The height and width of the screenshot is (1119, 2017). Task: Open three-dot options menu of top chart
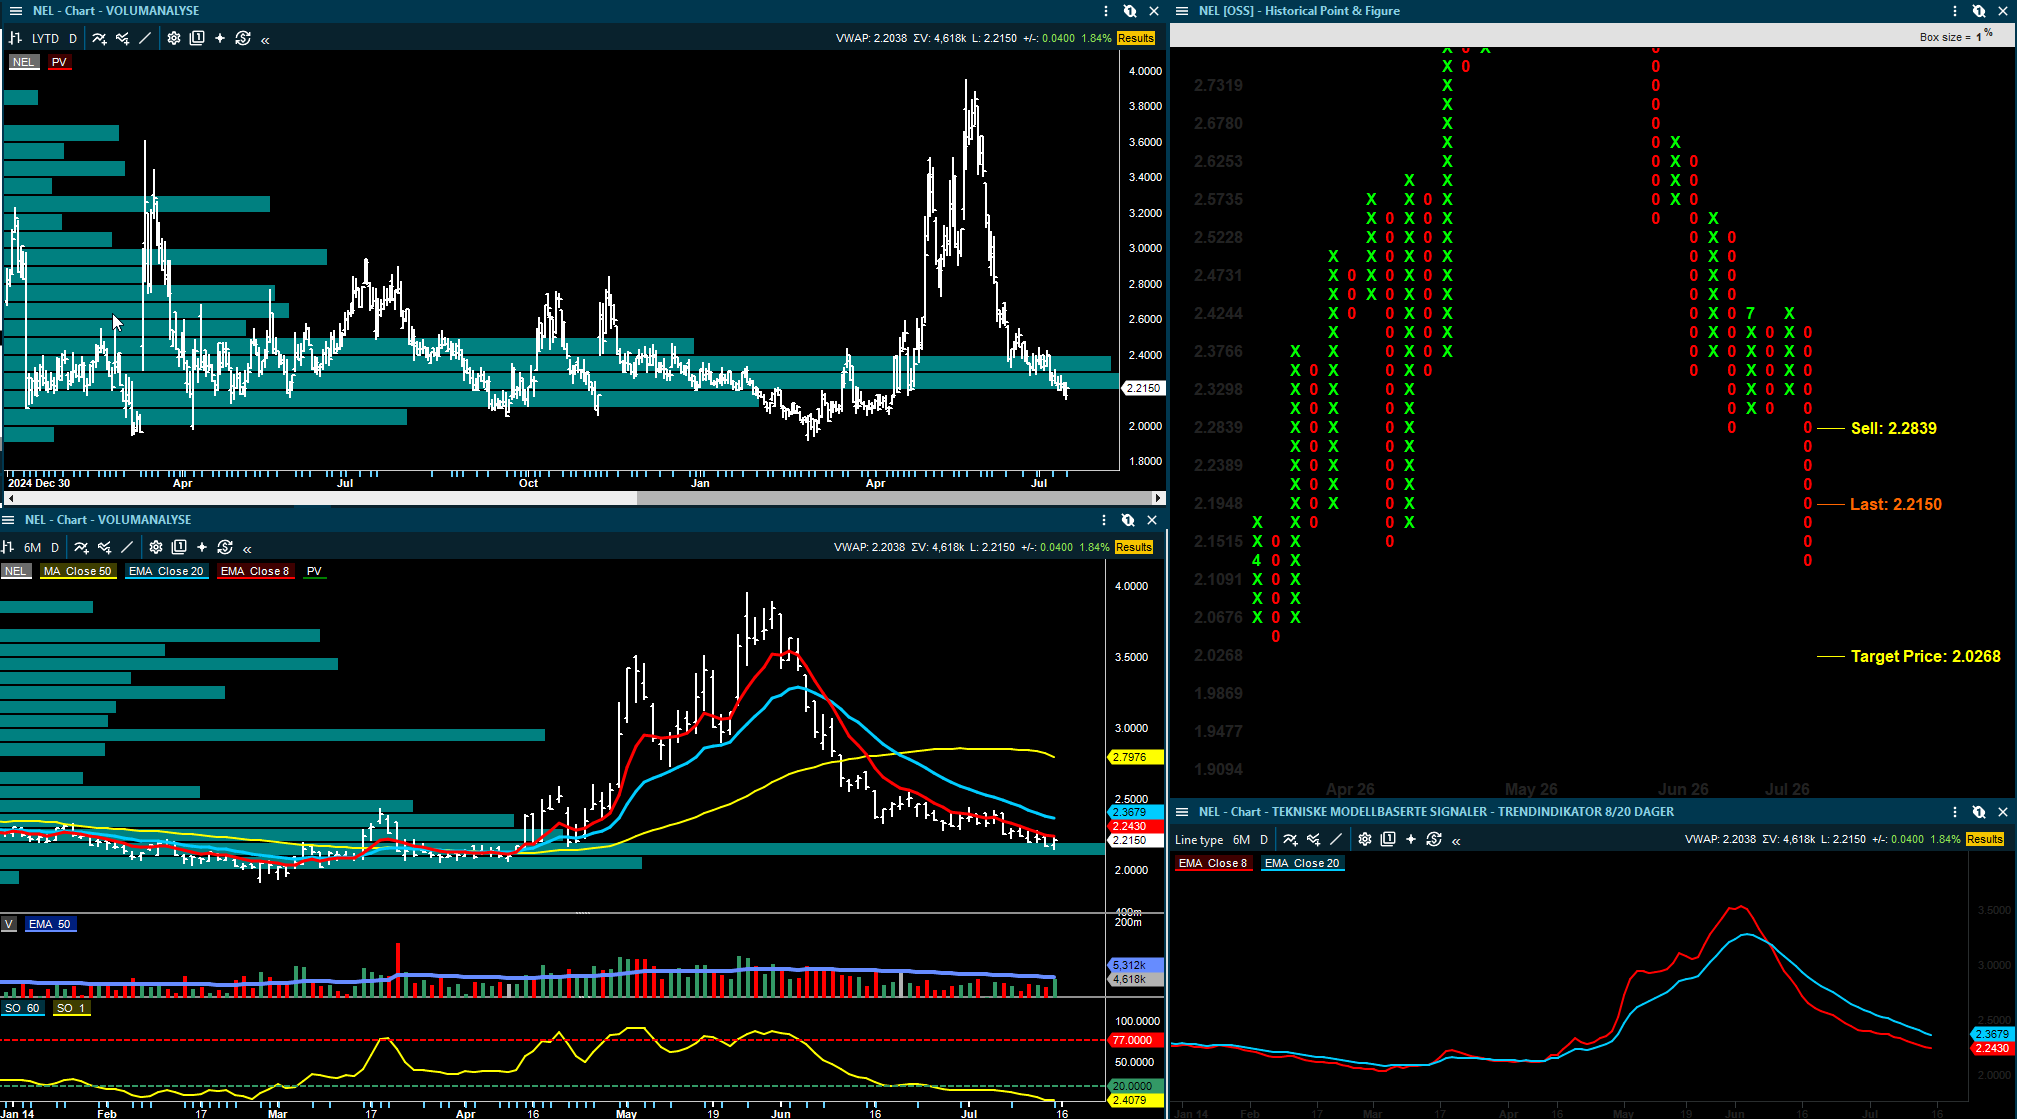(x=1106, y=11)
